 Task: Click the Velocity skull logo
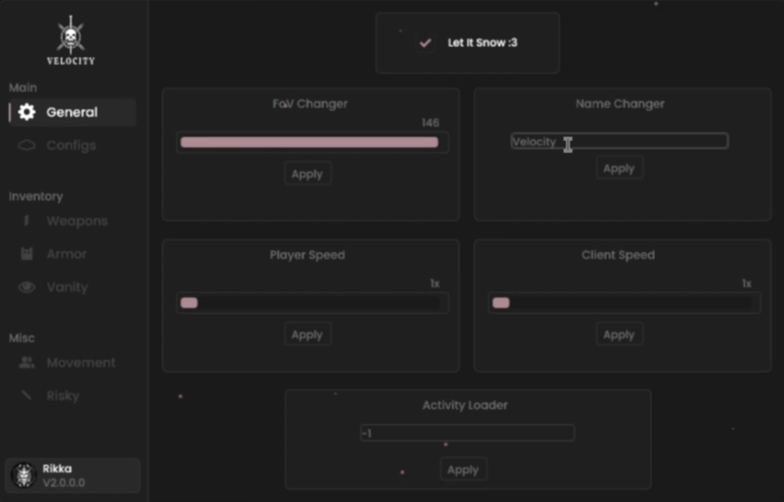pos(70,40)
